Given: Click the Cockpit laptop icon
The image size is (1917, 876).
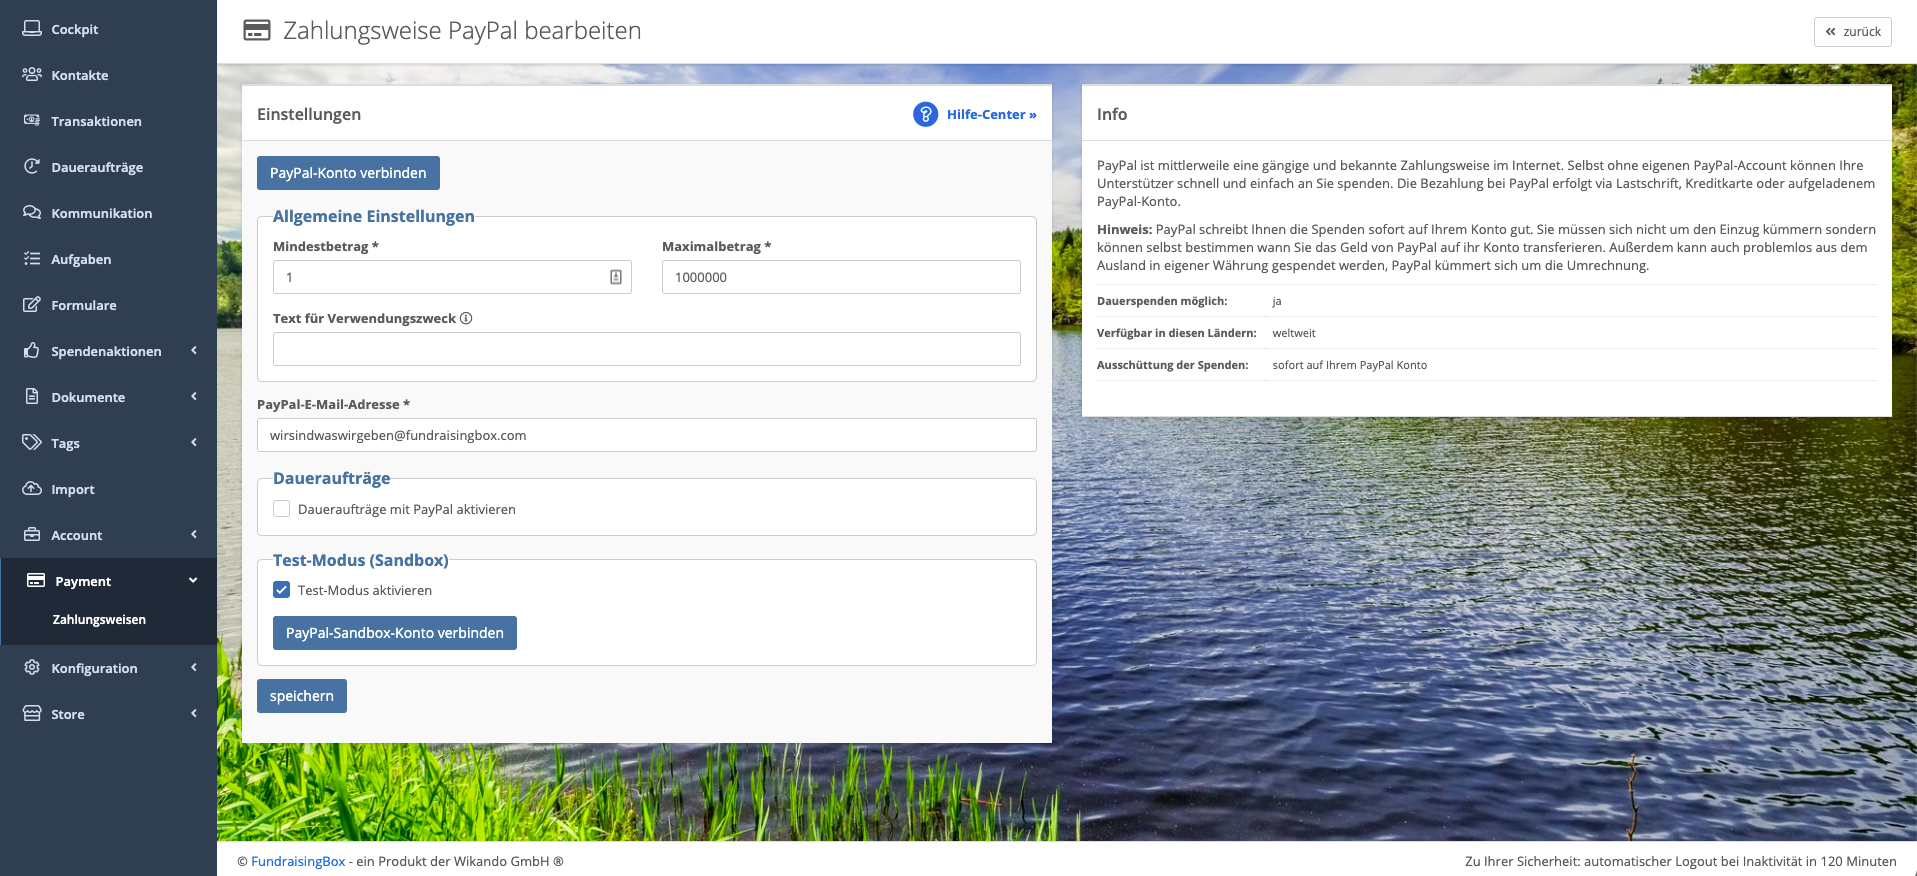Looking at the screenshot, I should click(x=32, y=28).
